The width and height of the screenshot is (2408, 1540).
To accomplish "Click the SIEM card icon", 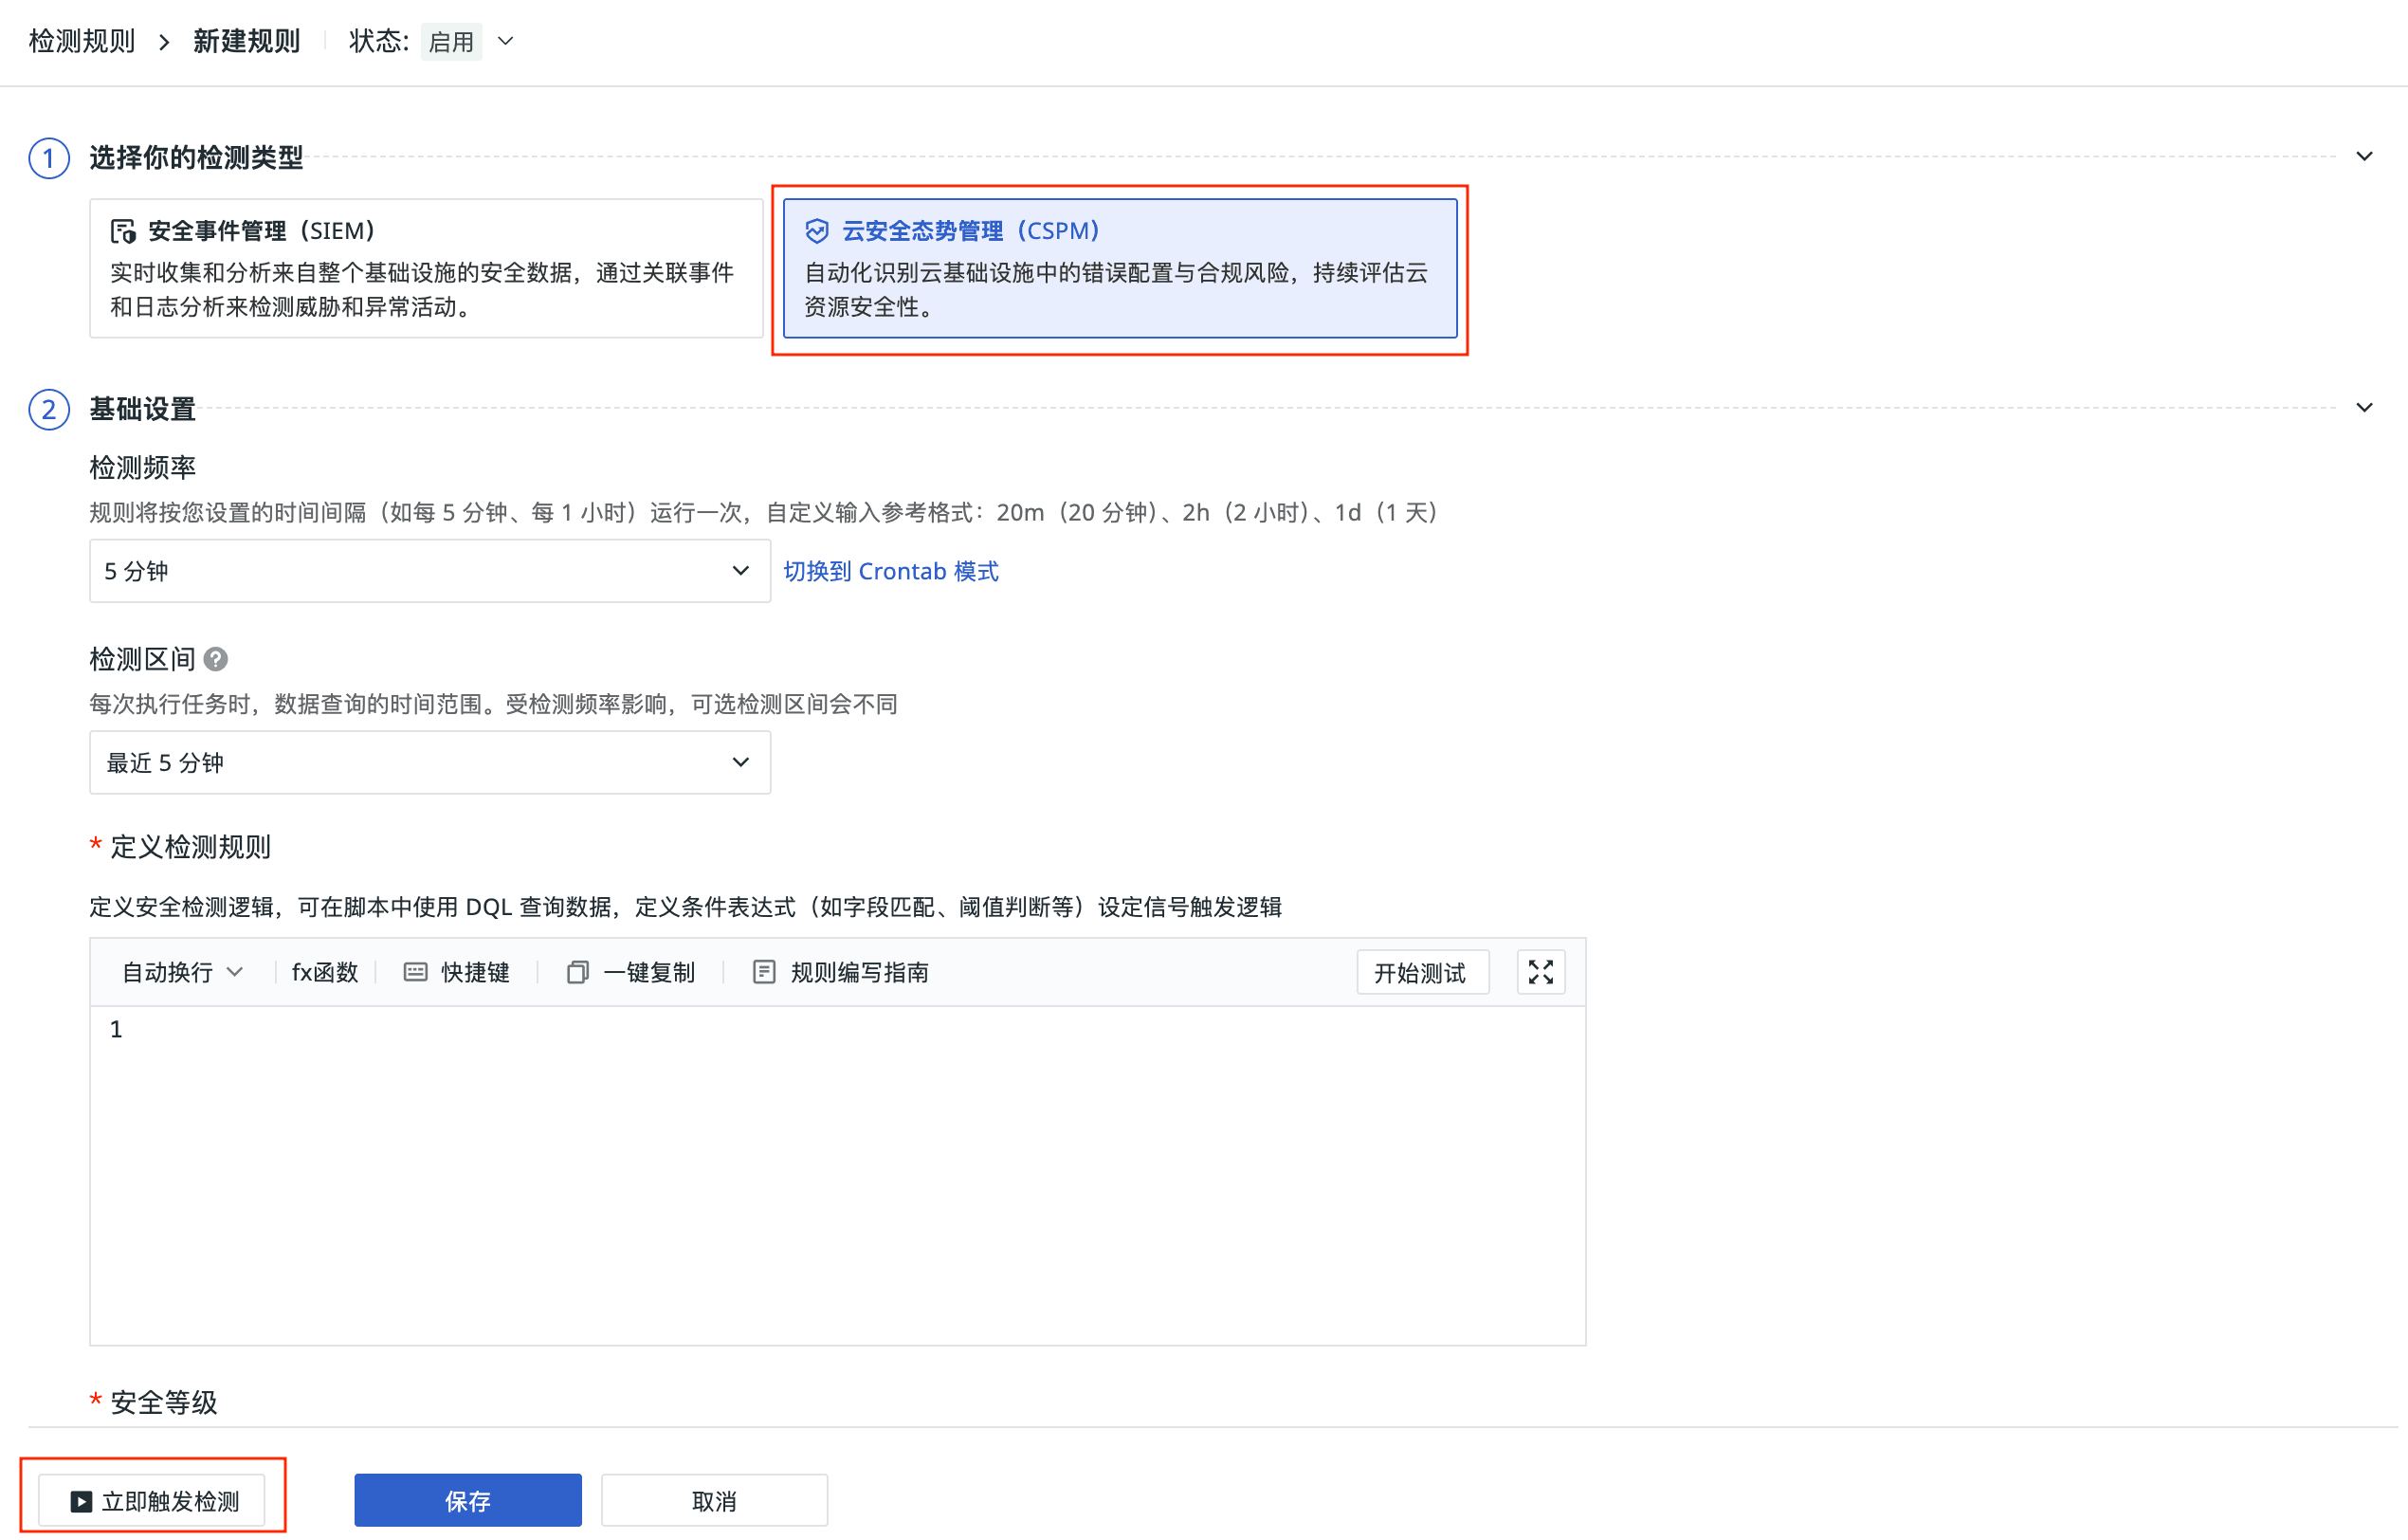I will click(122, 231).
